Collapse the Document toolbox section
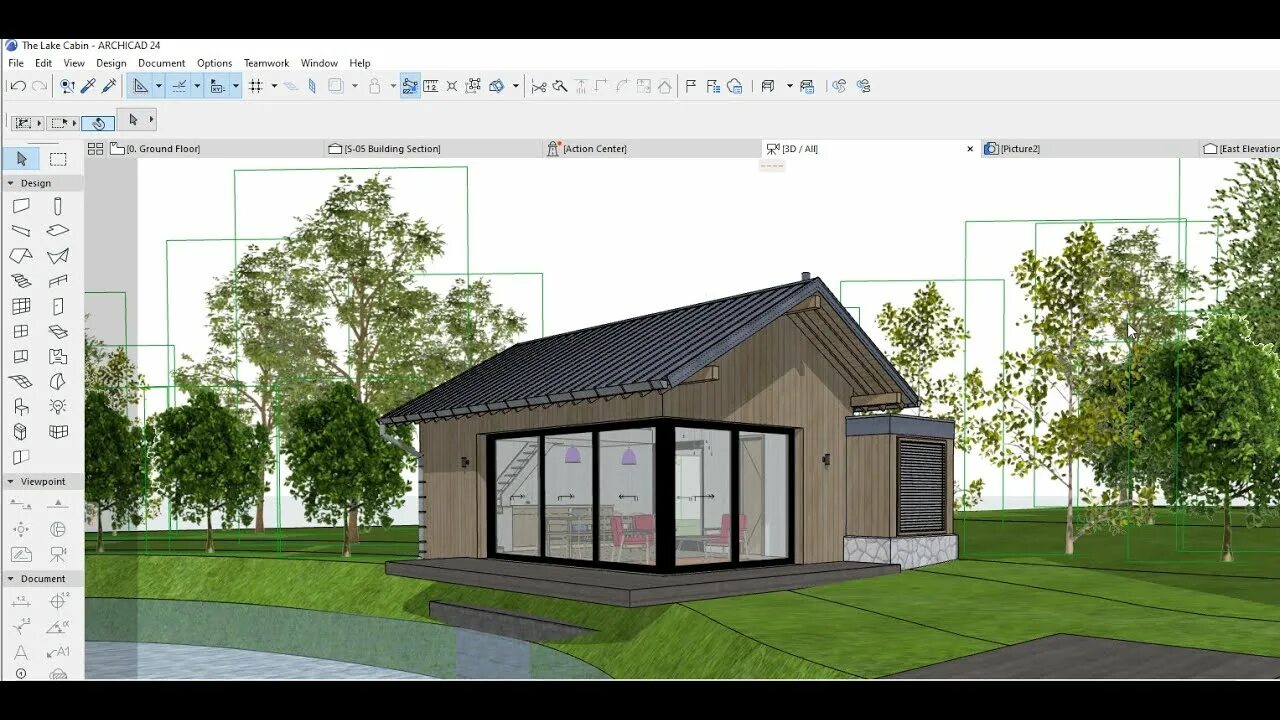This screenshot has width=1280, height=720. (11, 578)
